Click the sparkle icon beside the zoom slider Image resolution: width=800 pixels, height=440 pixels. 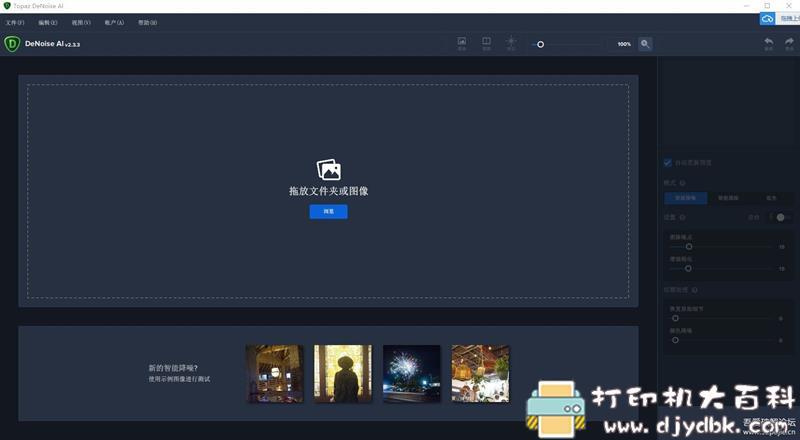coord(511,43)
